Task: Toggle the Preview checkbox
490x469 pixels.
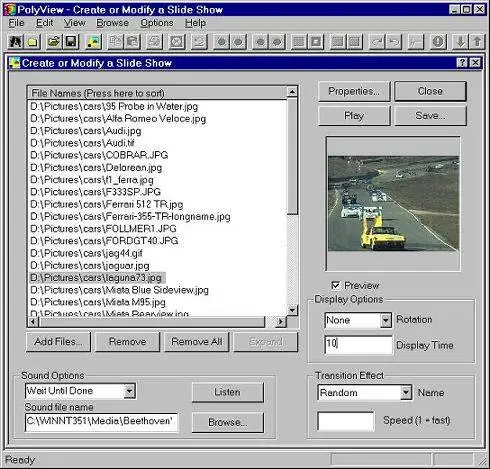Action: click(336, 285)
